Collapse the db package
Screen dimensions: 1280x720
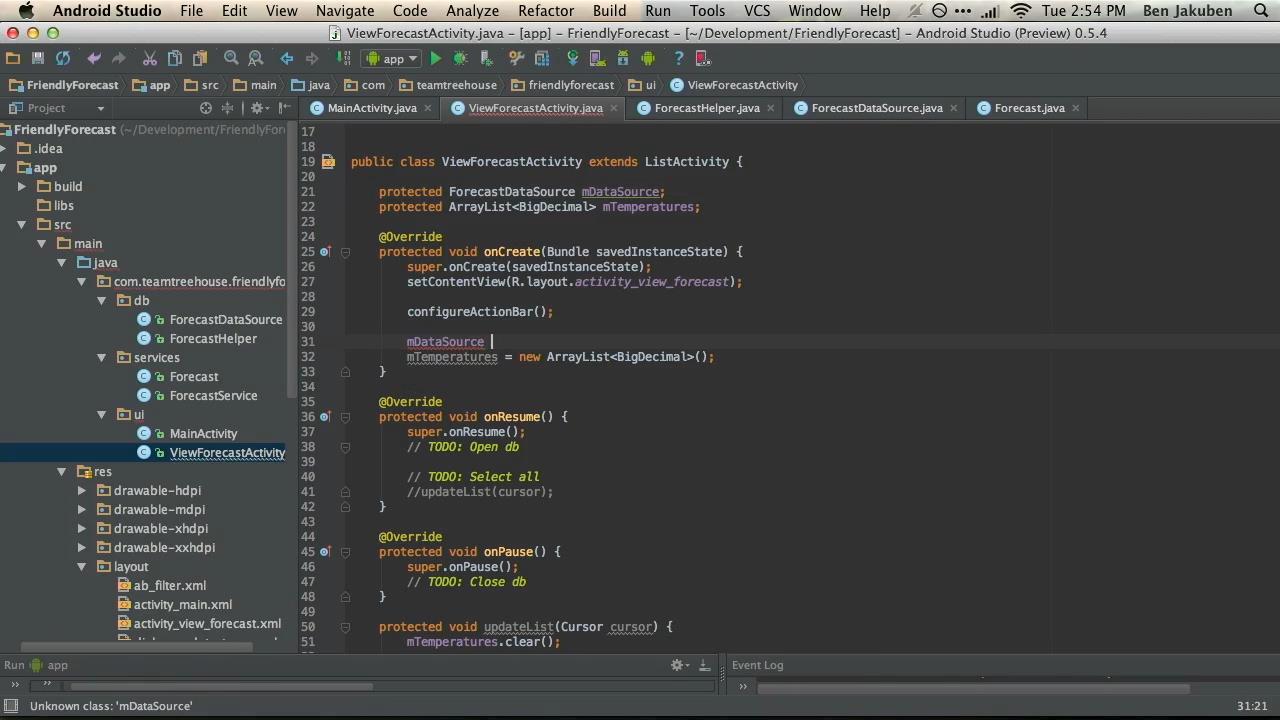102,301
